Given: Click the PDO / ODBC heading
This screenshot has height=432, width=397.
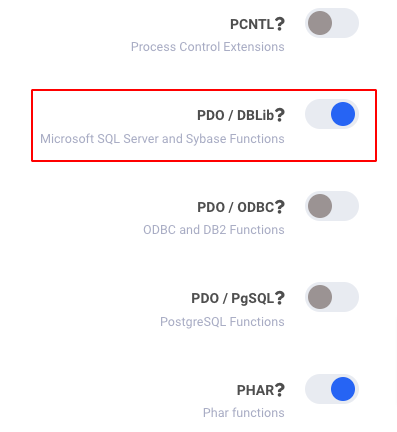Looking at the screenshot, I should coord(236,207).
